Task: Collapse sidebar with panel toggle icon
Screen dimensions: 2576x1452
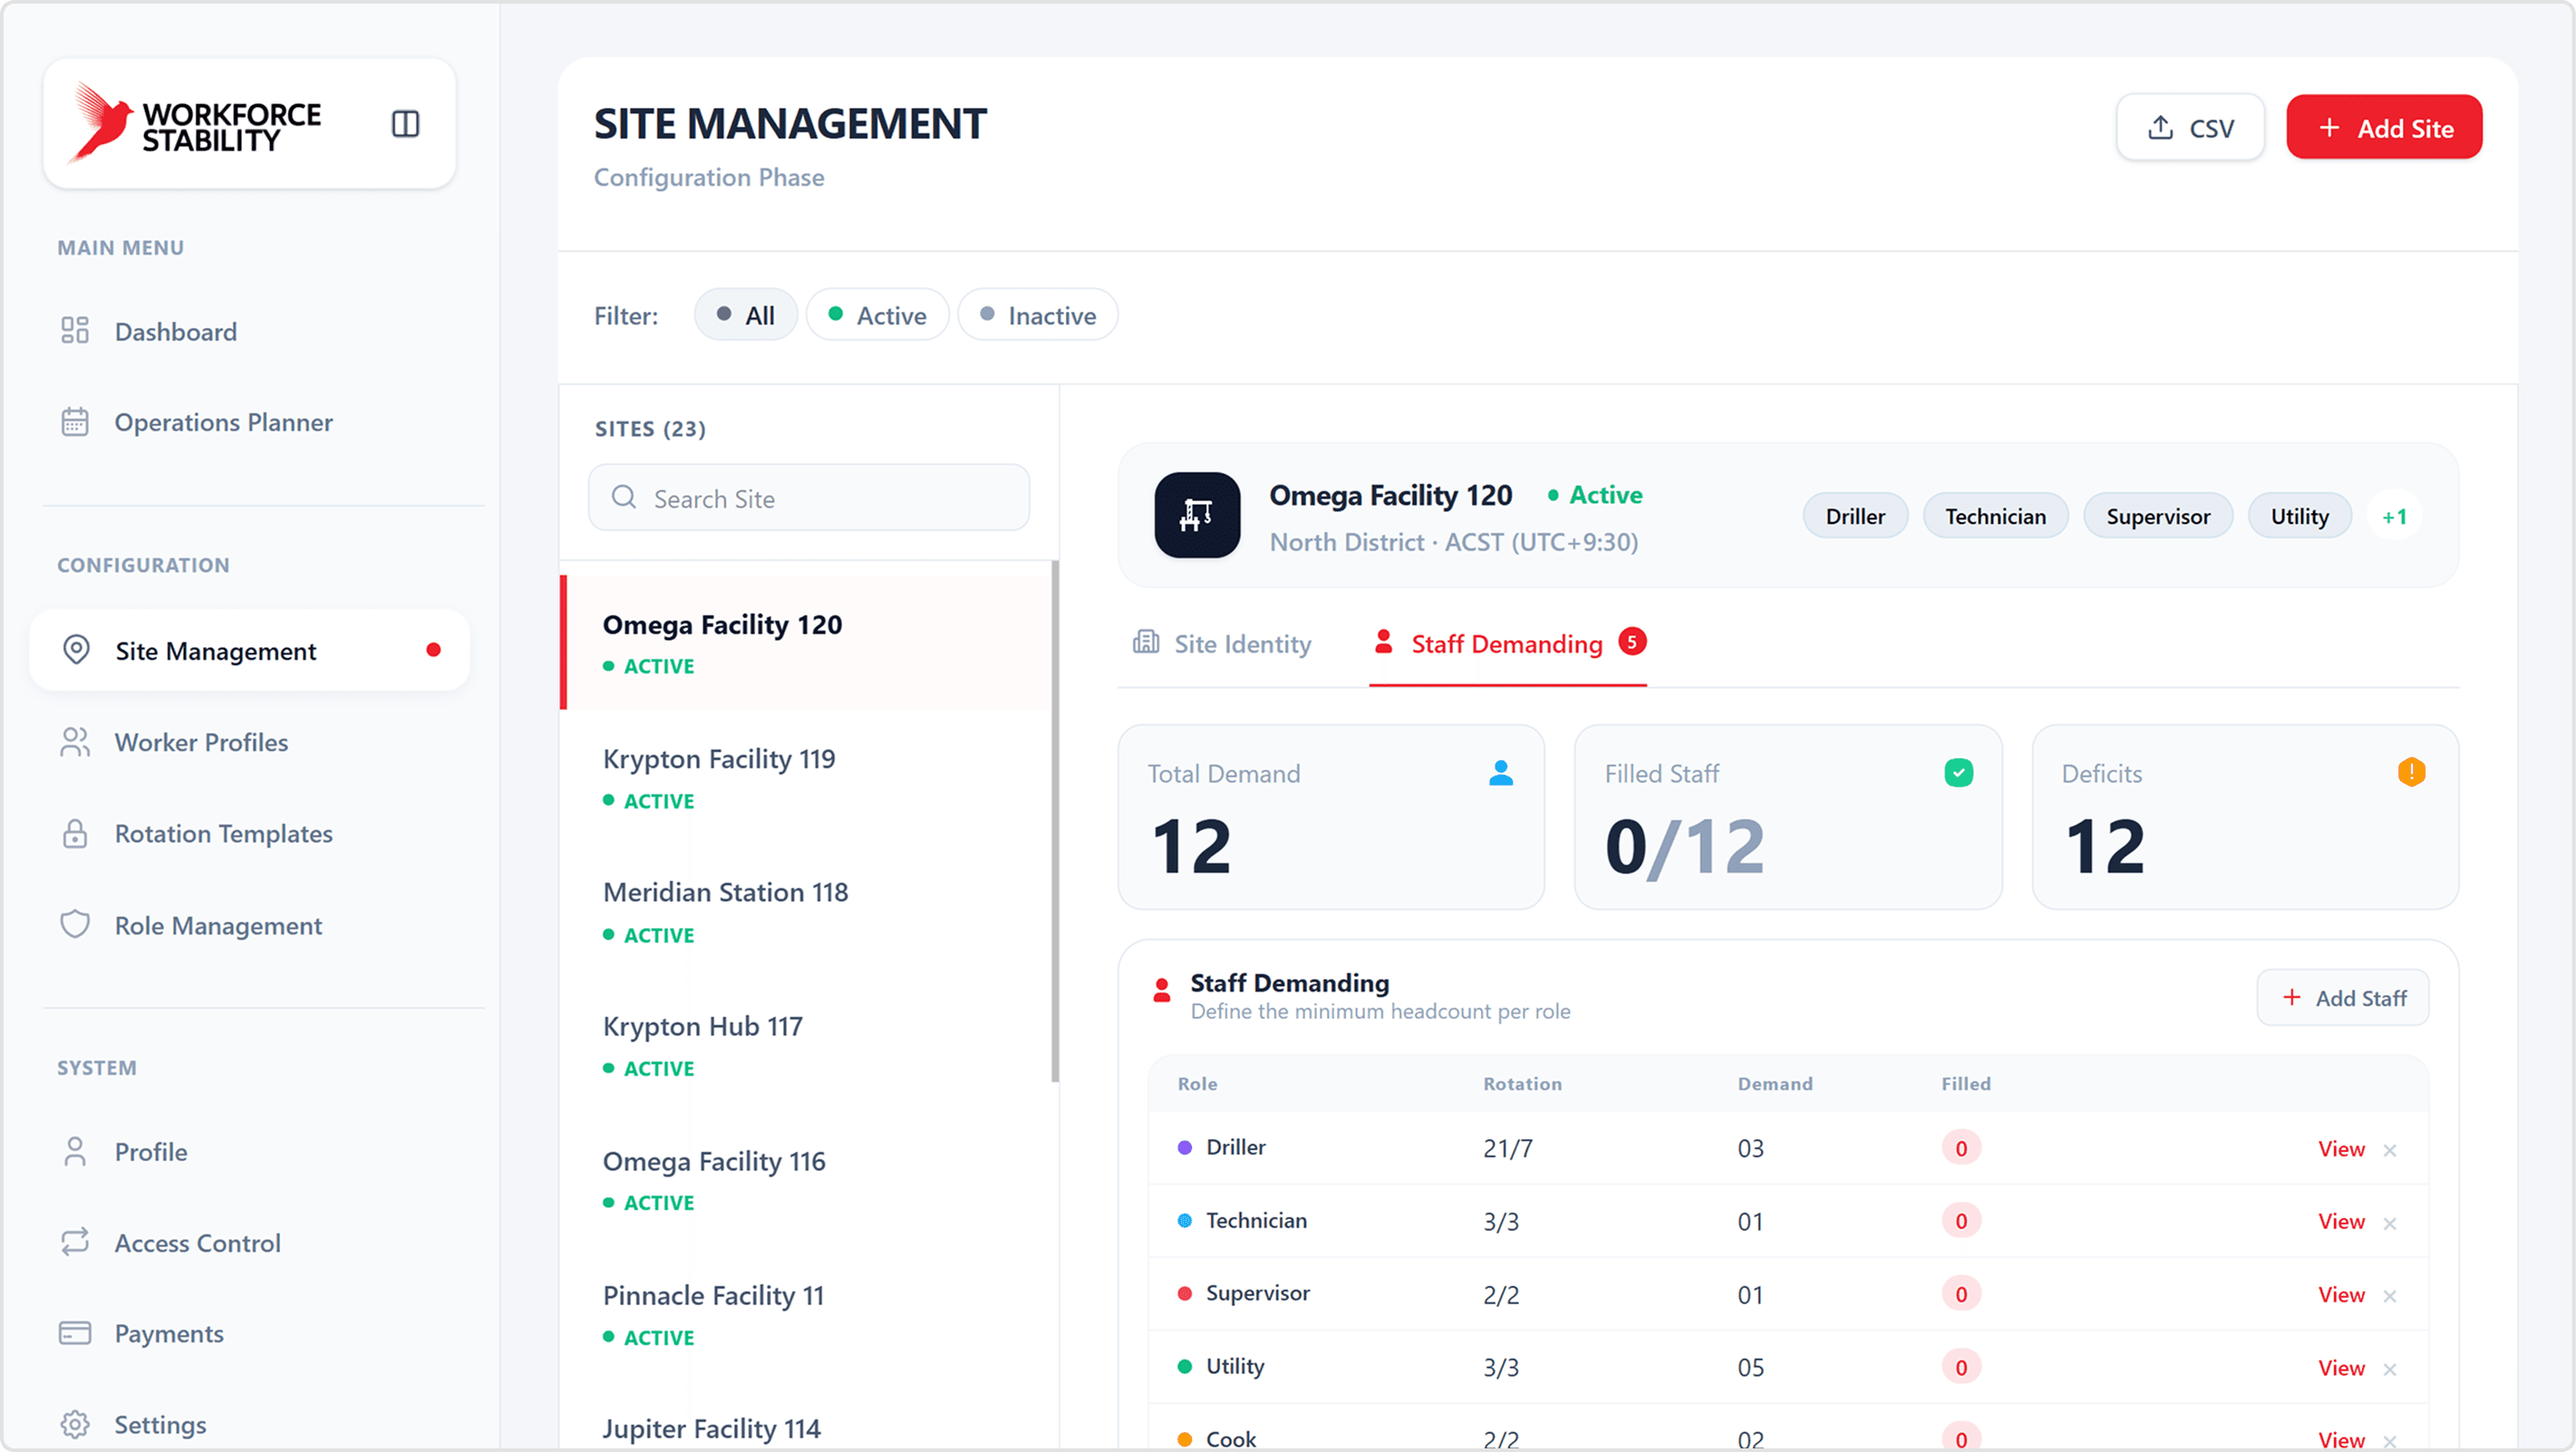Action: coord(405,124)
